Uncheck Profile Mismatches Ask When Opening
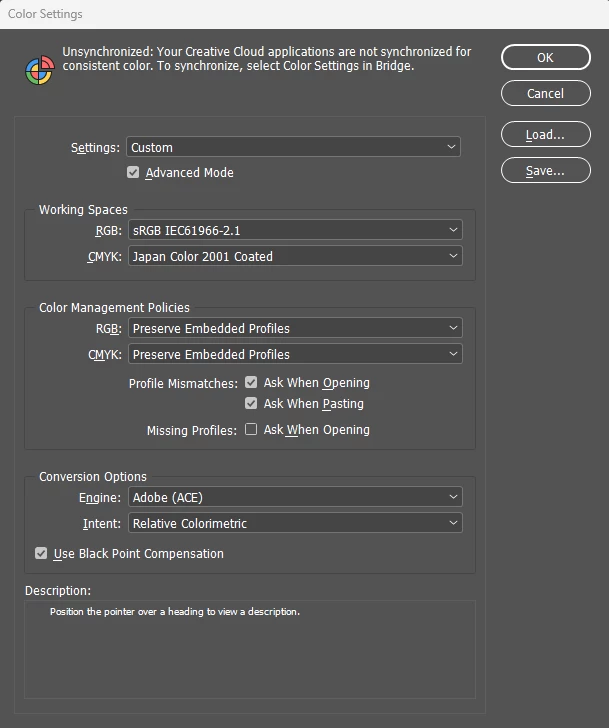The width and height of the screenshot is (609, 728). [251, 383]
